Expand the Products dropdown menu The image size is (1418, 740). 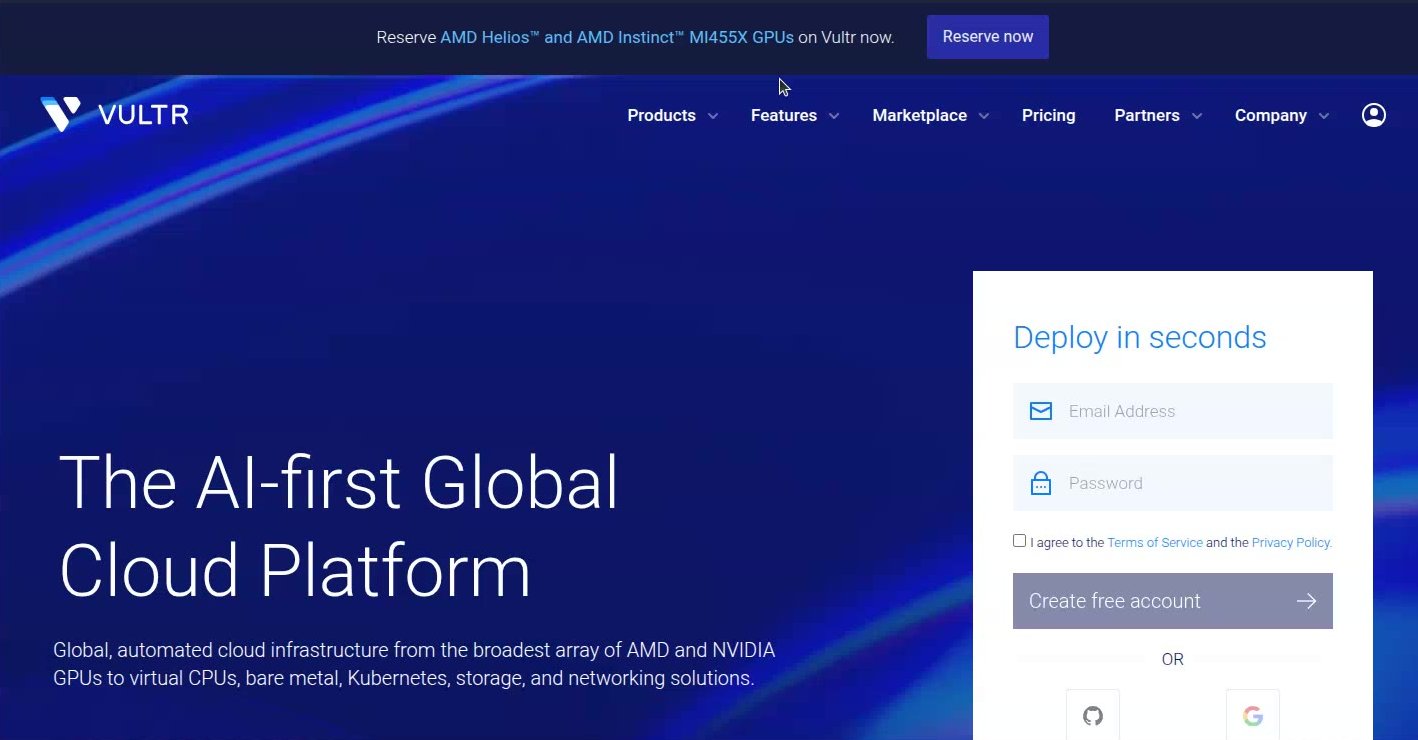(672, 116)
